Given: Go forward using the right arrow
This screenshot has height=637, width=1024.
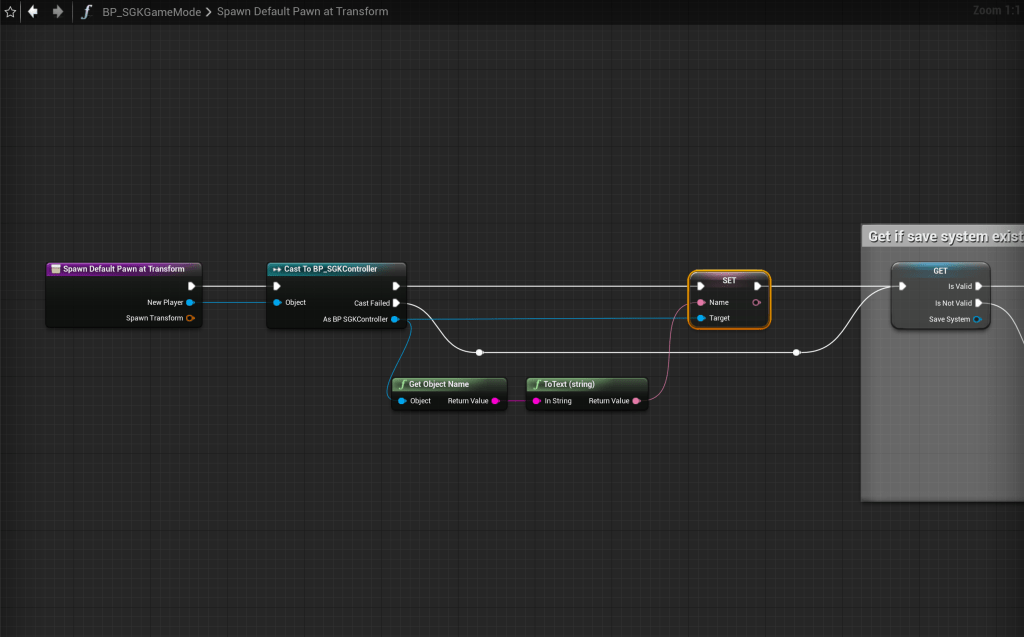Looking at the screenshot, I should [58, 12].
